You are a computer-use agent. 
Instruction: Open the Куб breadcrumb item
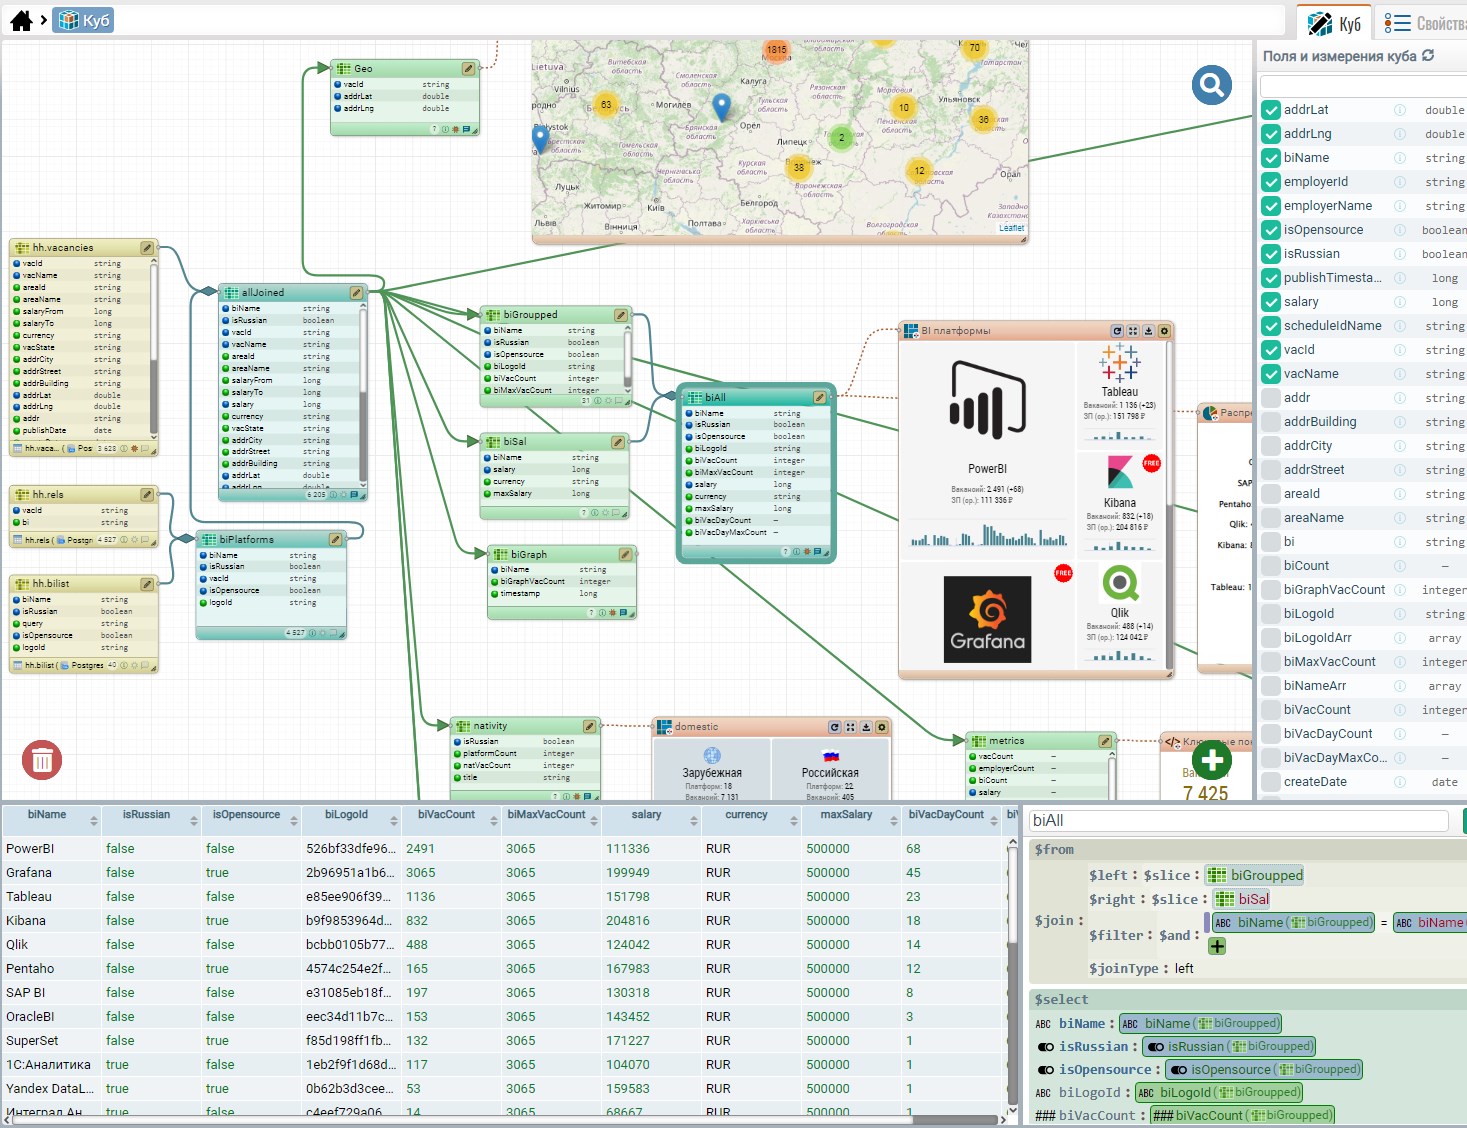pyautogui.click(x=83, y=20)
